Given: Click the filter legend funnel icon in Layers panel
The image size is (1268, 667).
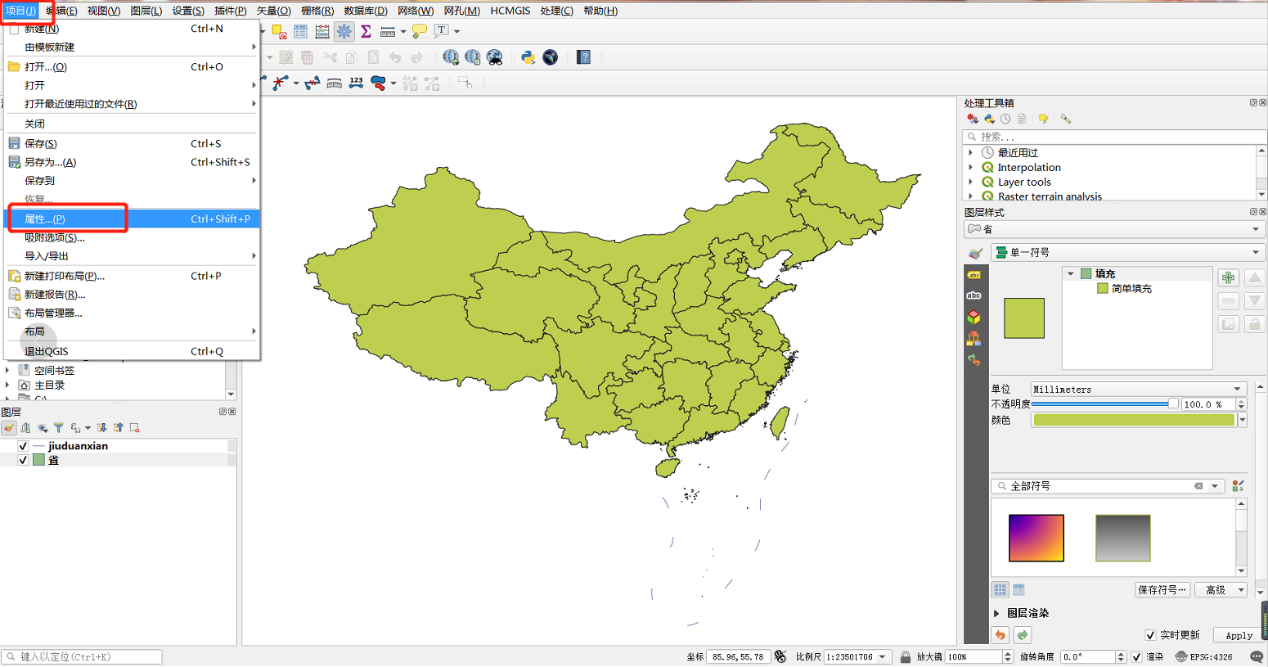Looking at the screenshot, I should point(58,428).
